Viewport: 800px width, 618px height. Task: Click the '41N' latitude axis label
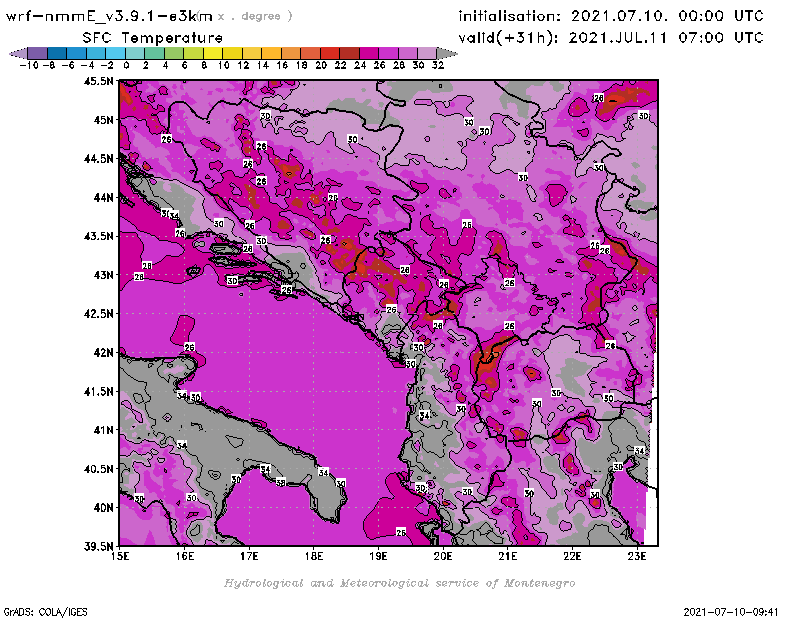click(x=103, y=430)
